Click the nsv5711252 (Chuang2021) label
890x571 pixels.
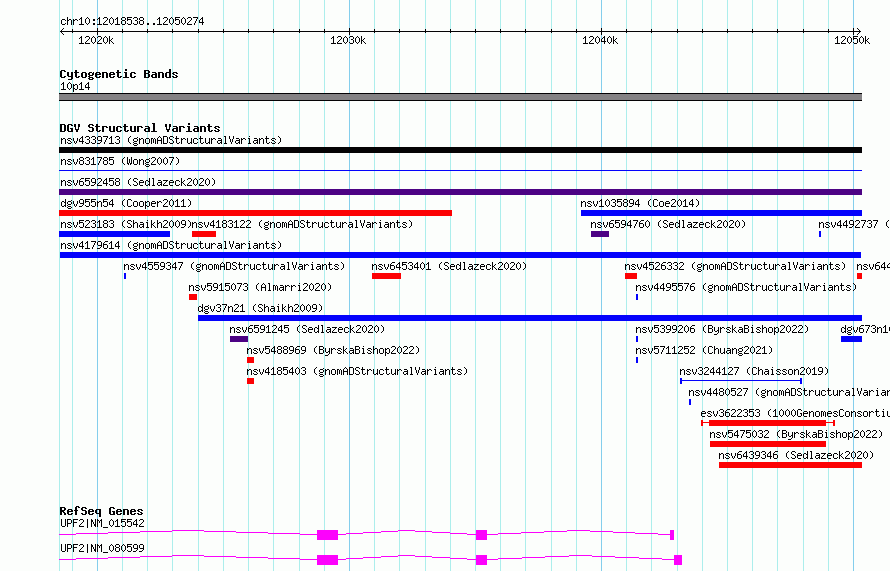704,350
